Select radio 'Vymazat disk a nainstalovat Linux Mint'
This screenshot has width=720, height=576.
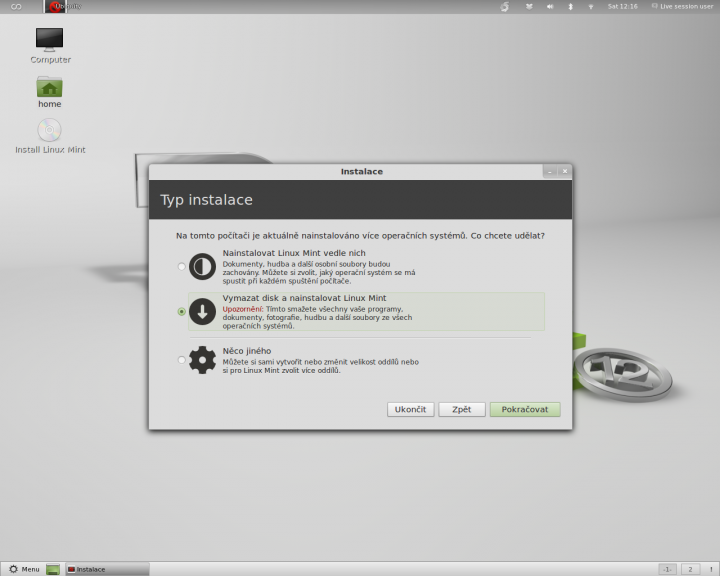181,311
